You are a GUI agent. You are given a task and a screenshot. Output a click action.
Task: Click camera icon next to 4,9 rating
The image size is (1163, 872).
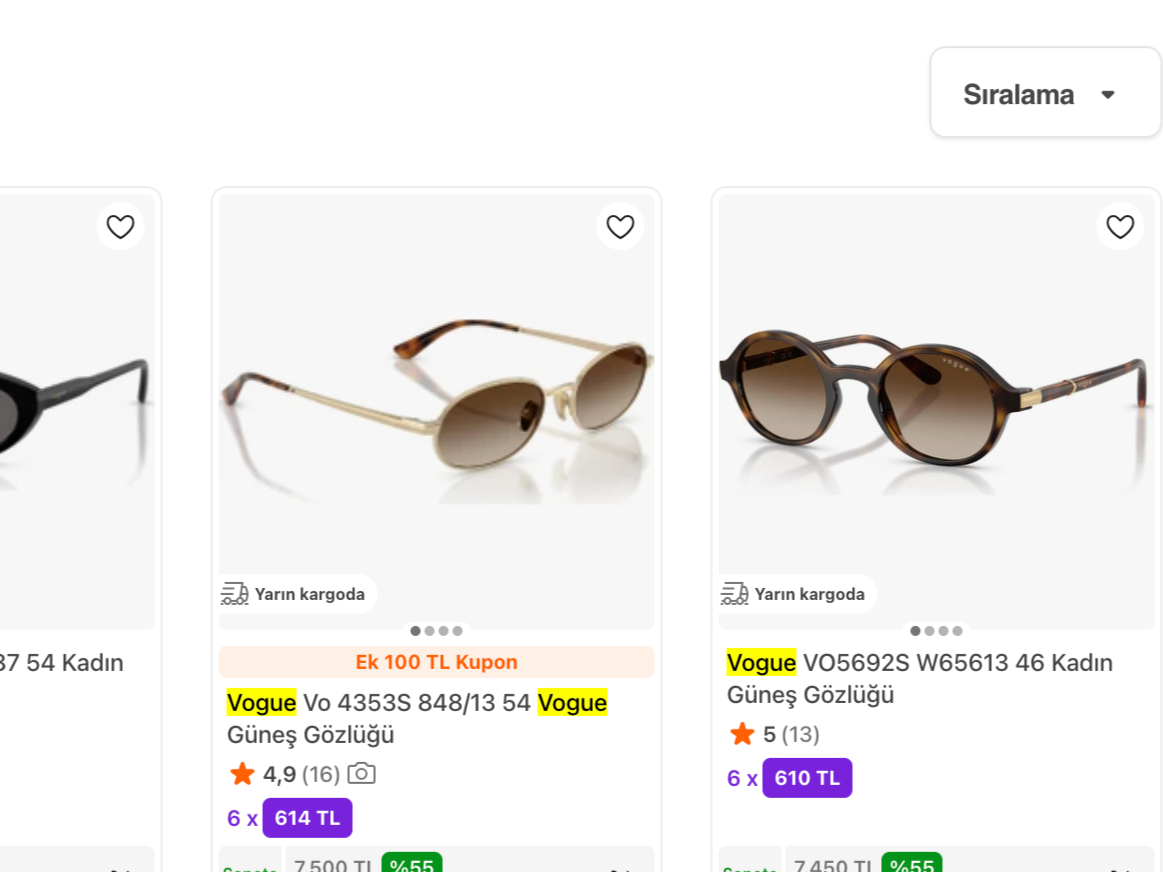(362, 773)
